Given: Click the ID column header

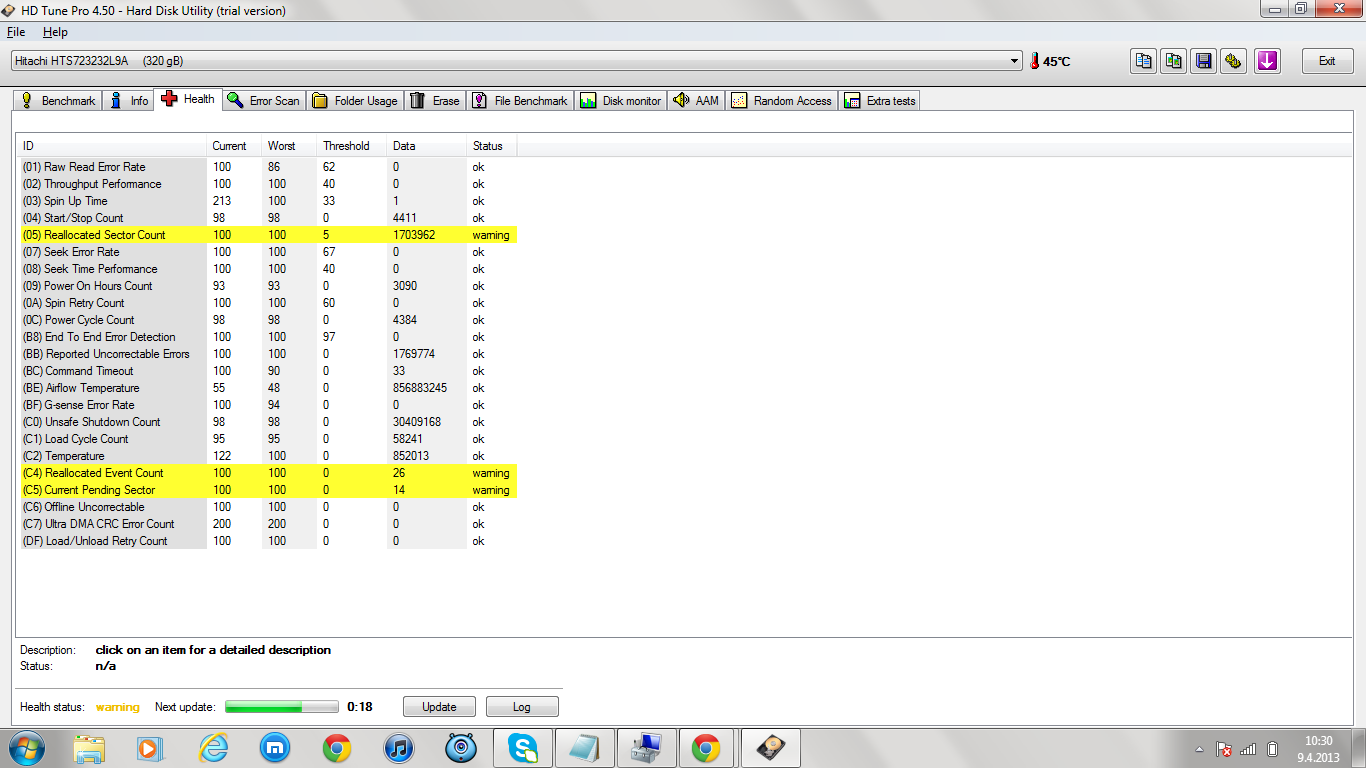Looking at the screenshot, I should click(112, 146).
